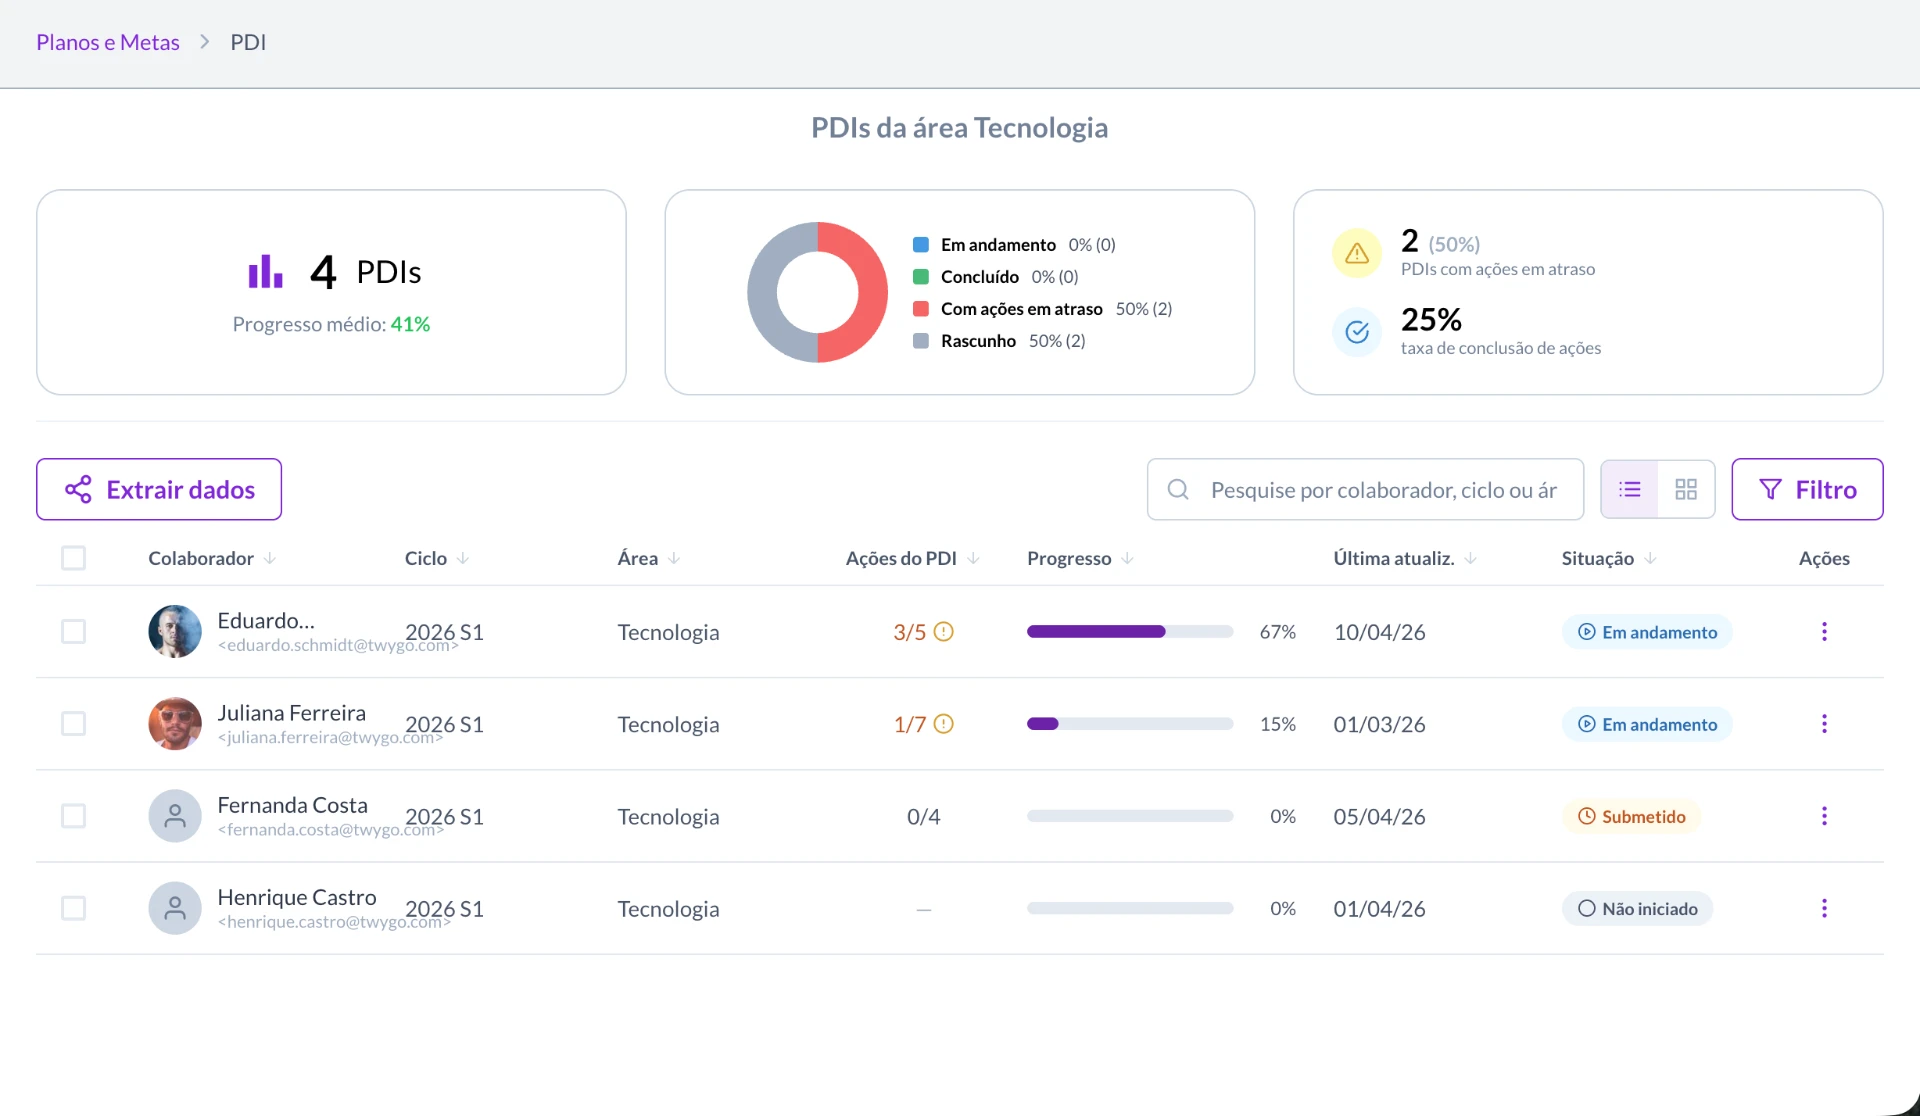
Task: Open the Filtro panel
Action: (x=1807, y=489)
